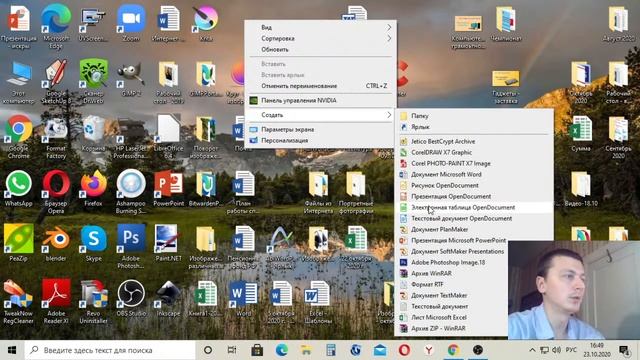The width and height of the screenshot is (640, 360).
Task: Open the PeaZip desktop icon
Action: coord(18,242)
